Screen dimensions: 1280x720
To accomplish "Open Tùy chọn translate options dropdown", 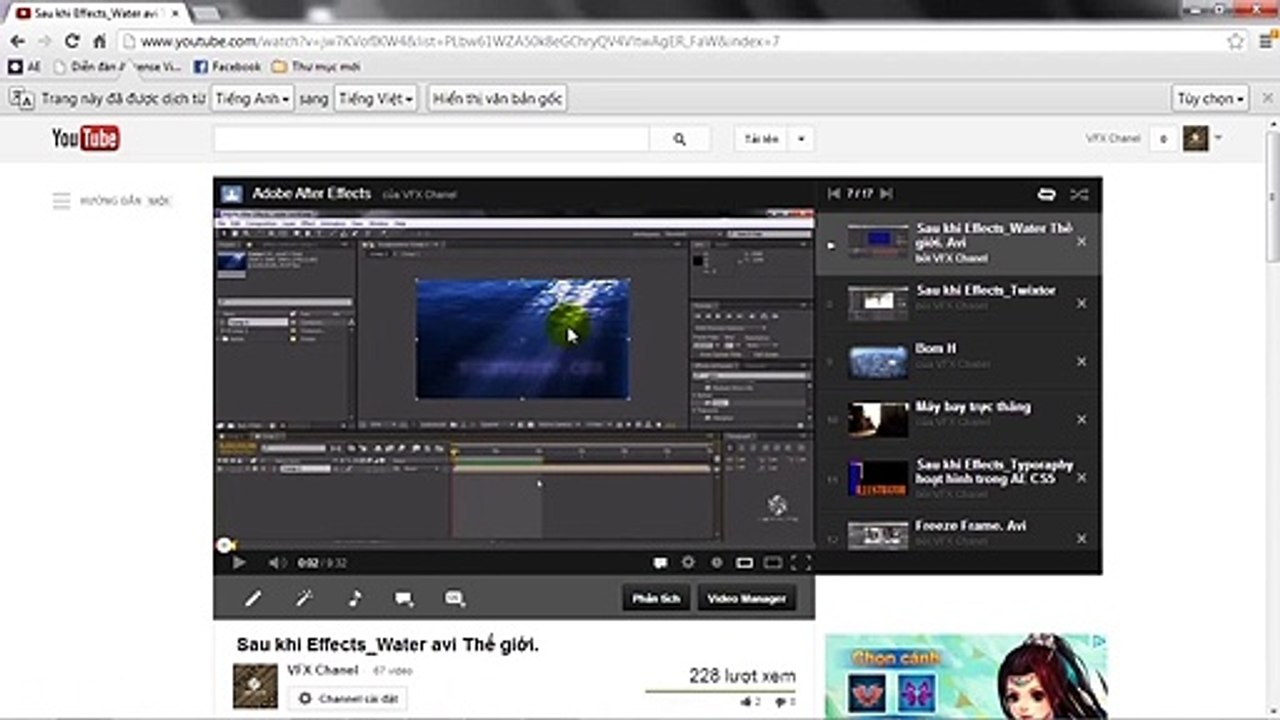I will click(1210, 99).
